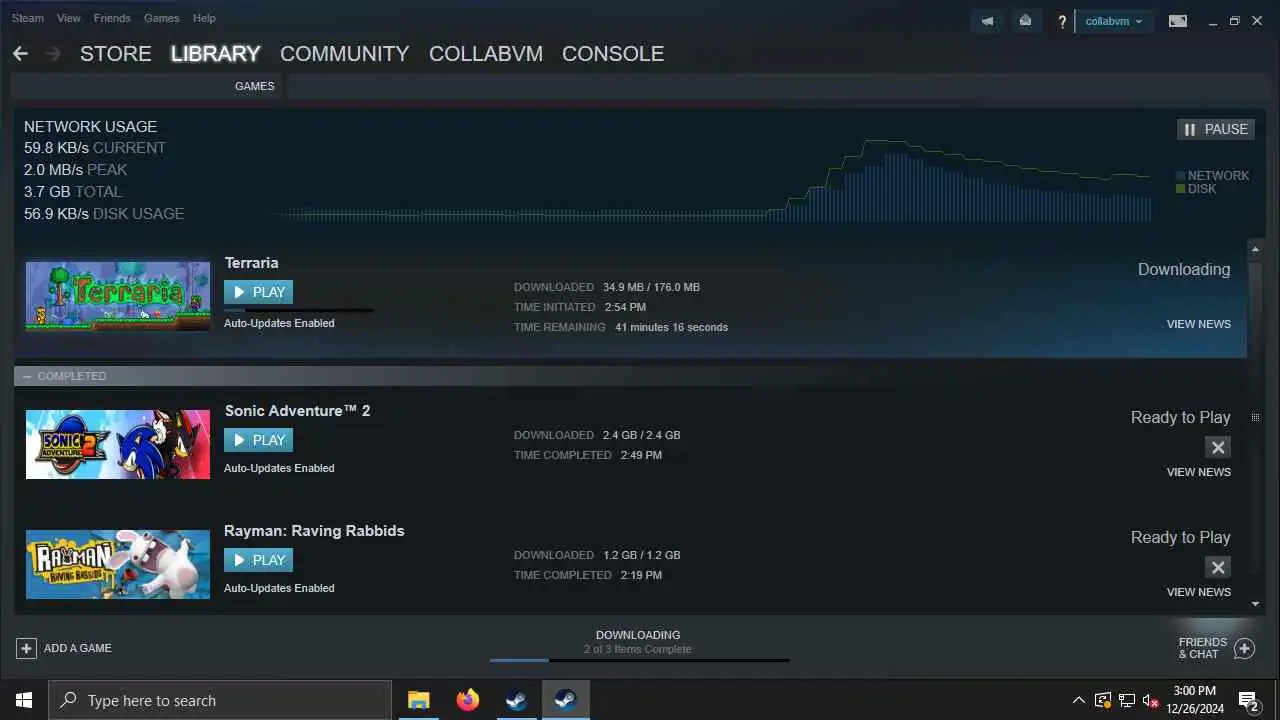Collapse the Completed downloads section
This screenshot has width=1280, height=720.
[x=27, y=376]
